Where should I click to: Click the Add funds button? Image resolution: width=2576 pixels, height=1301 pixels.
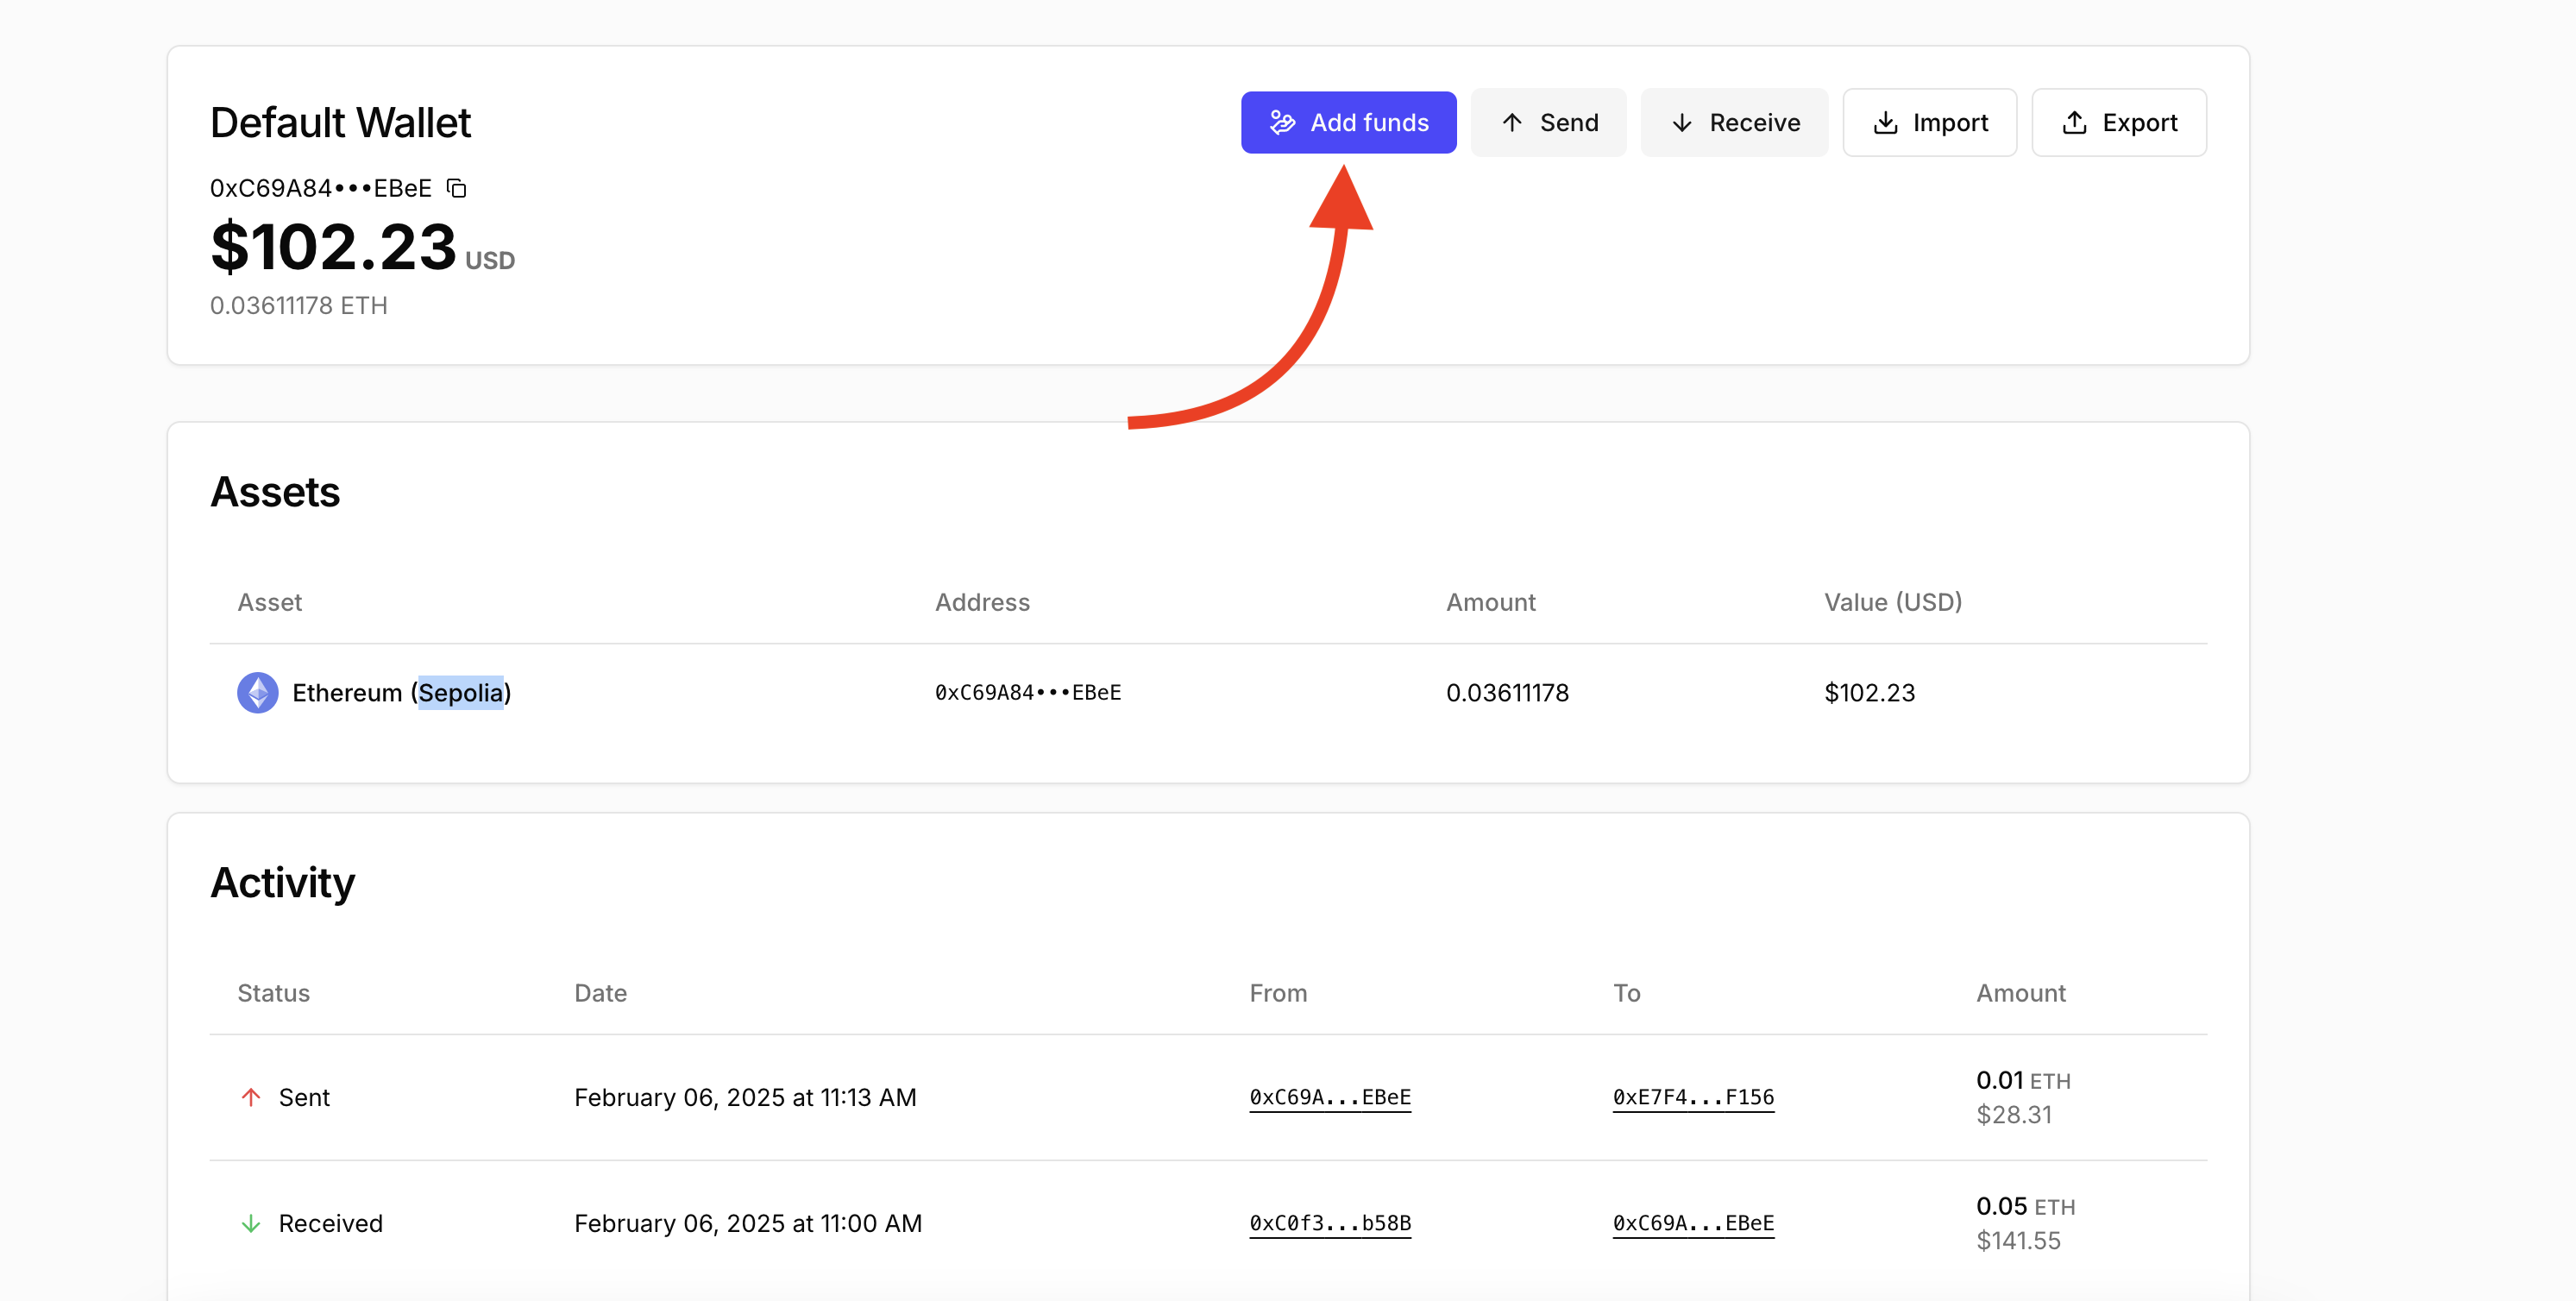1348,122
